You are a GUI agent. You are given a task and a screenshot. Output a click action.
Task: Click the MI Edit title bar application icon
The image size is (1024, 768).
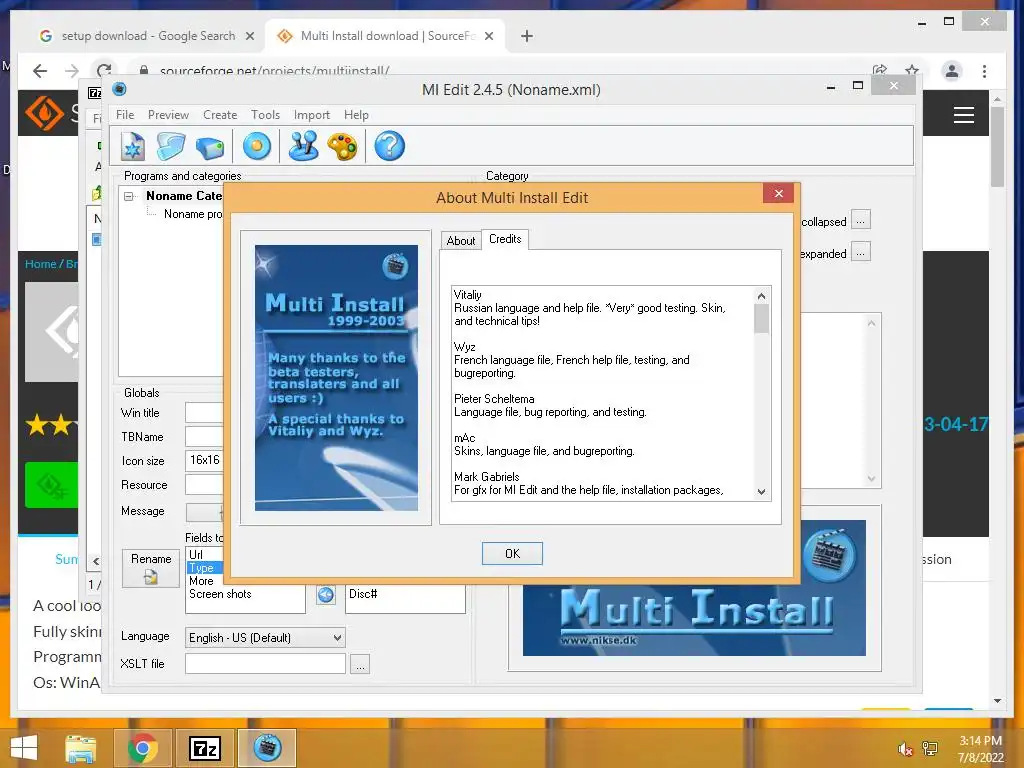click(120, 89)
